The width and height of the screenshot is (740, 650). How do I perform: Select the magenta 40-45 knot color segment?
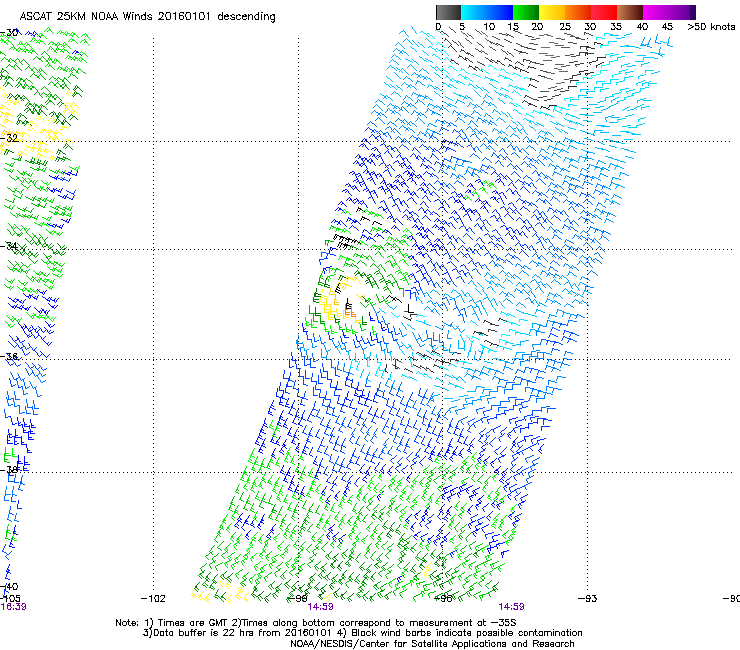point(656,12)
